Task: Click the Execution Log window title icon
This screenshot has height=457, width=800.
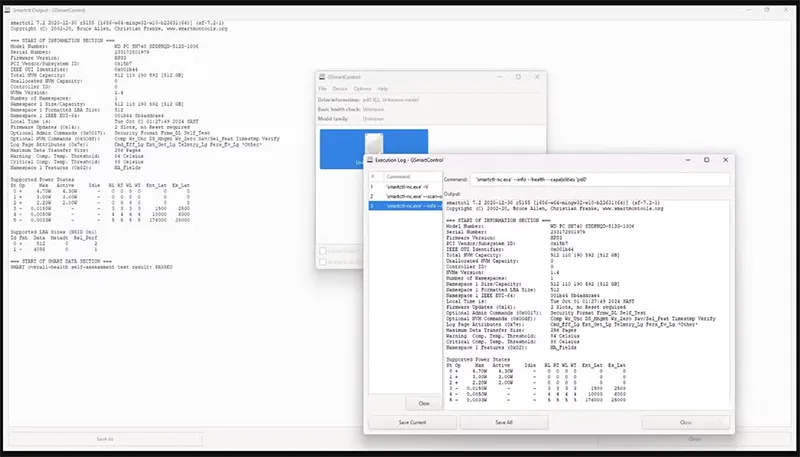Action: click(369, 158)
